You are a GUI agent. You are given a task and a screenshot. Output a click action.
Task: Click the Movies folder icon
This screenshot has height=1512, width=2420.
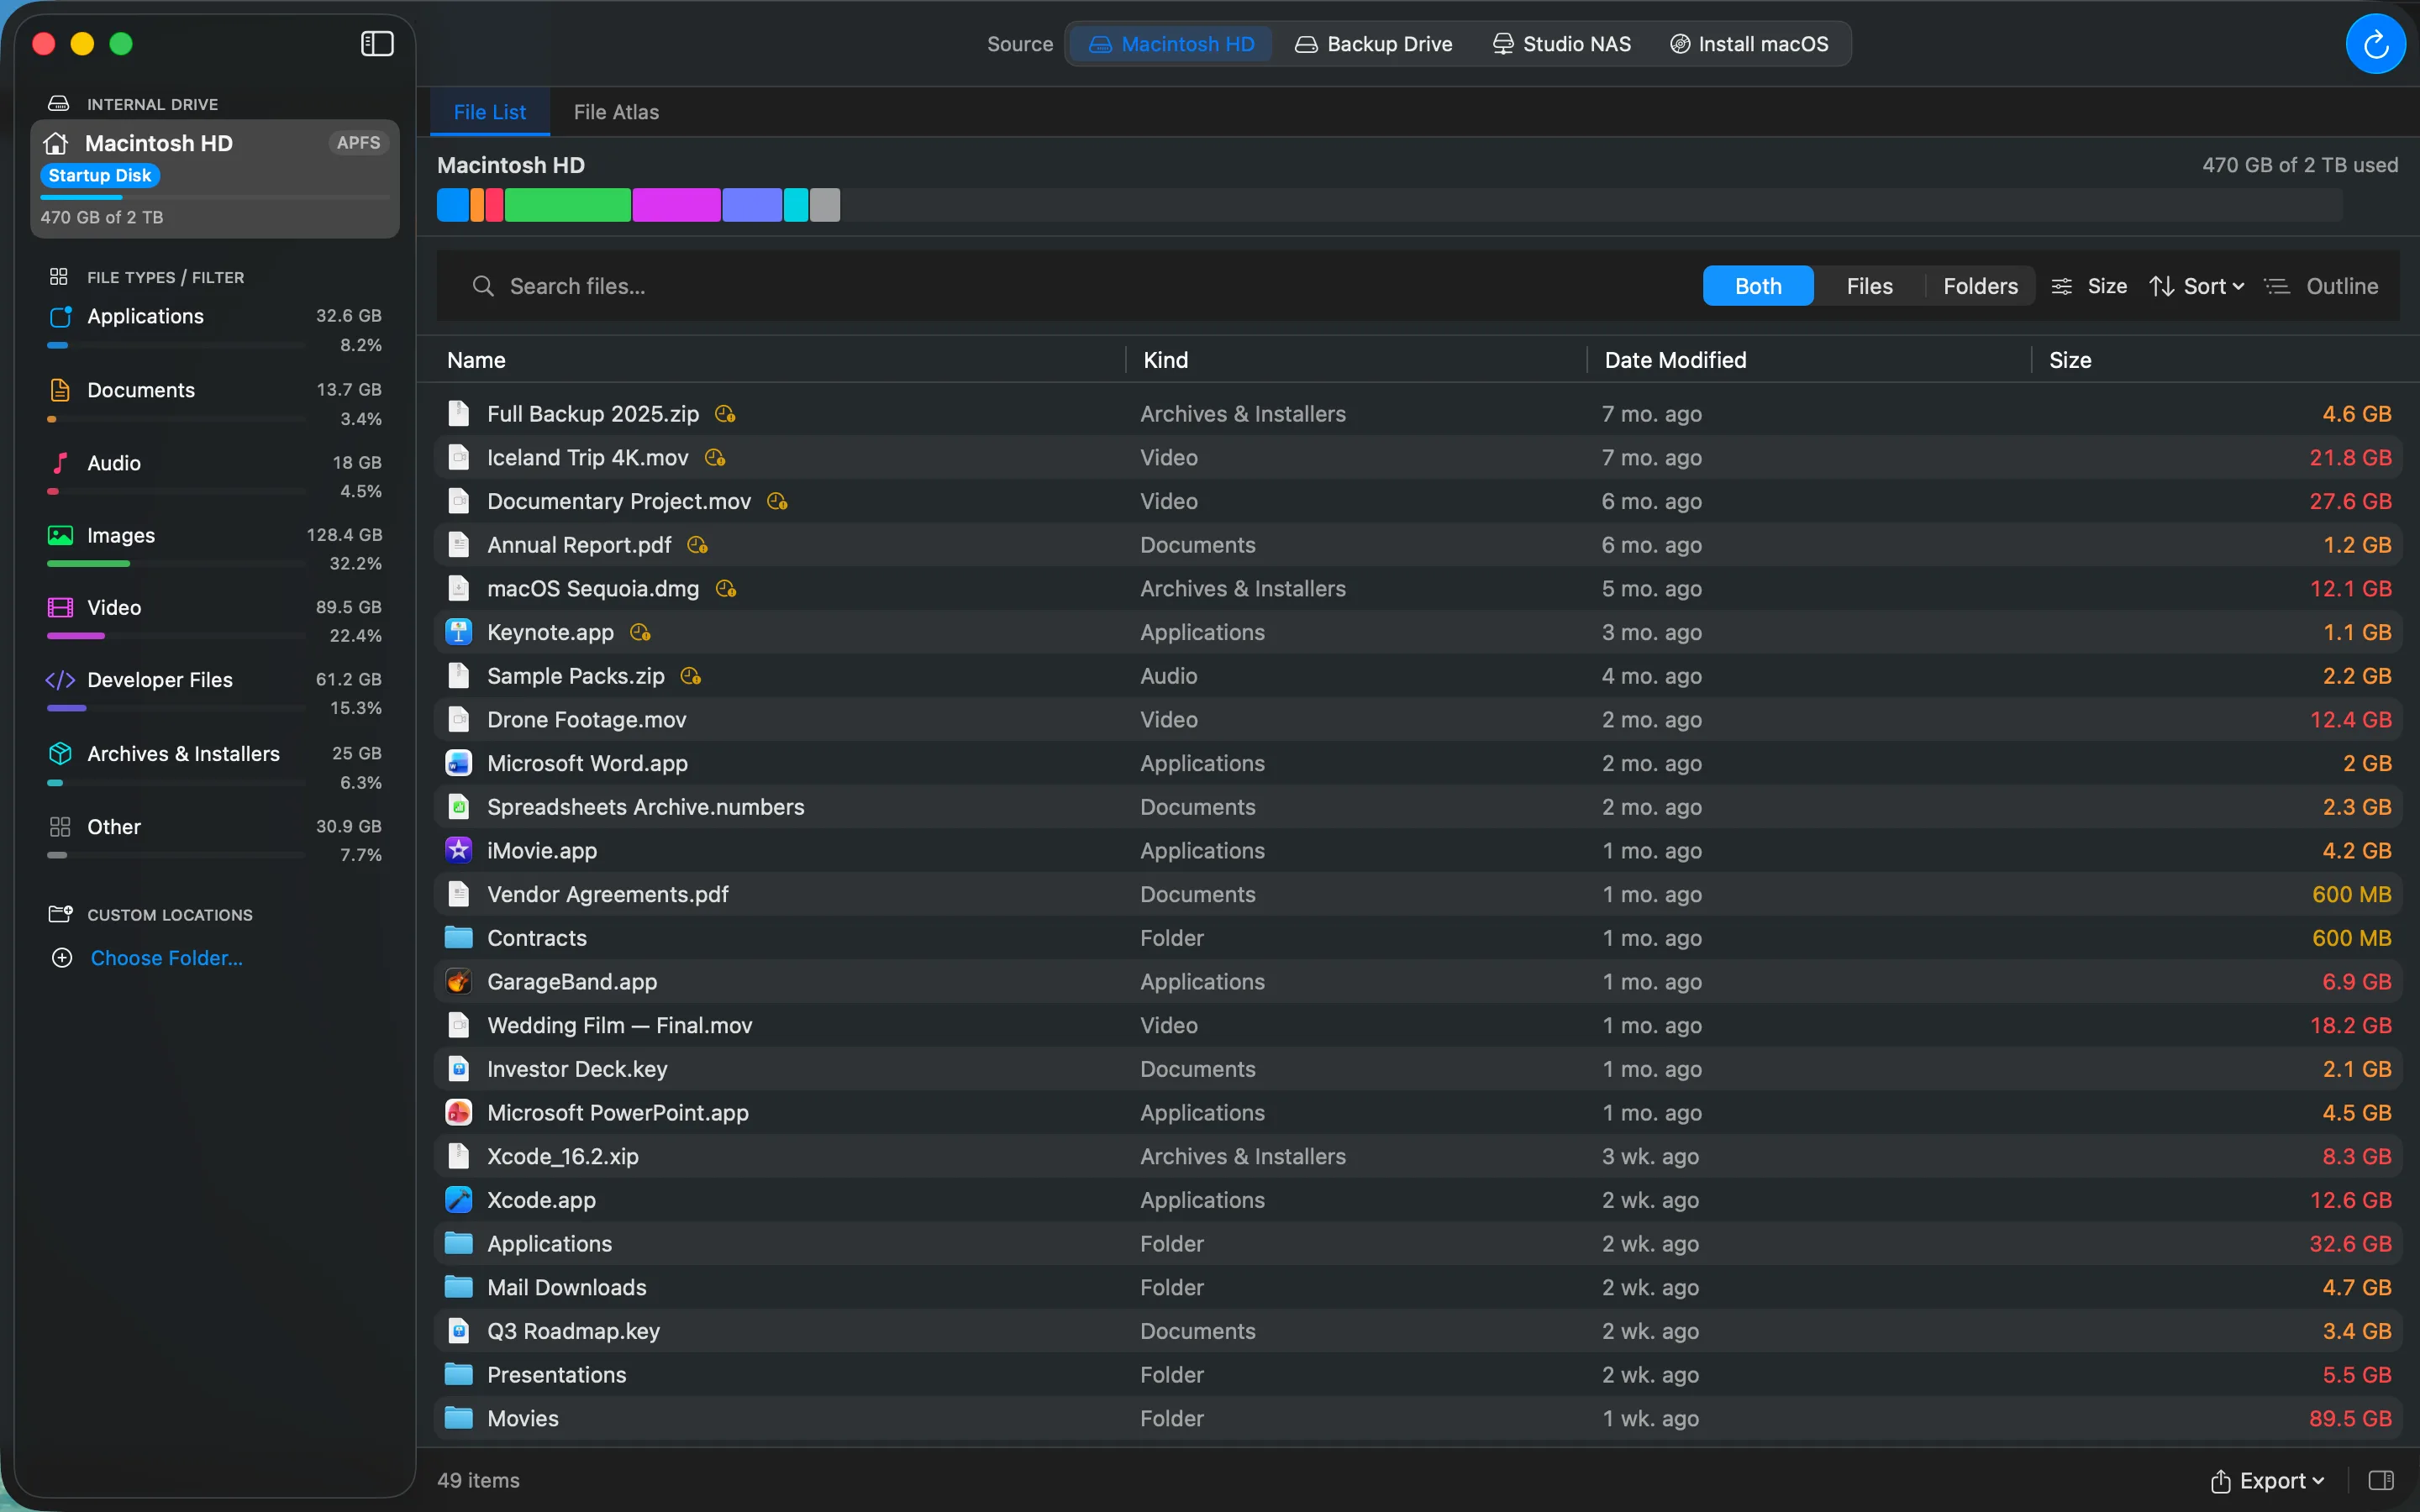pos(458,1418)
